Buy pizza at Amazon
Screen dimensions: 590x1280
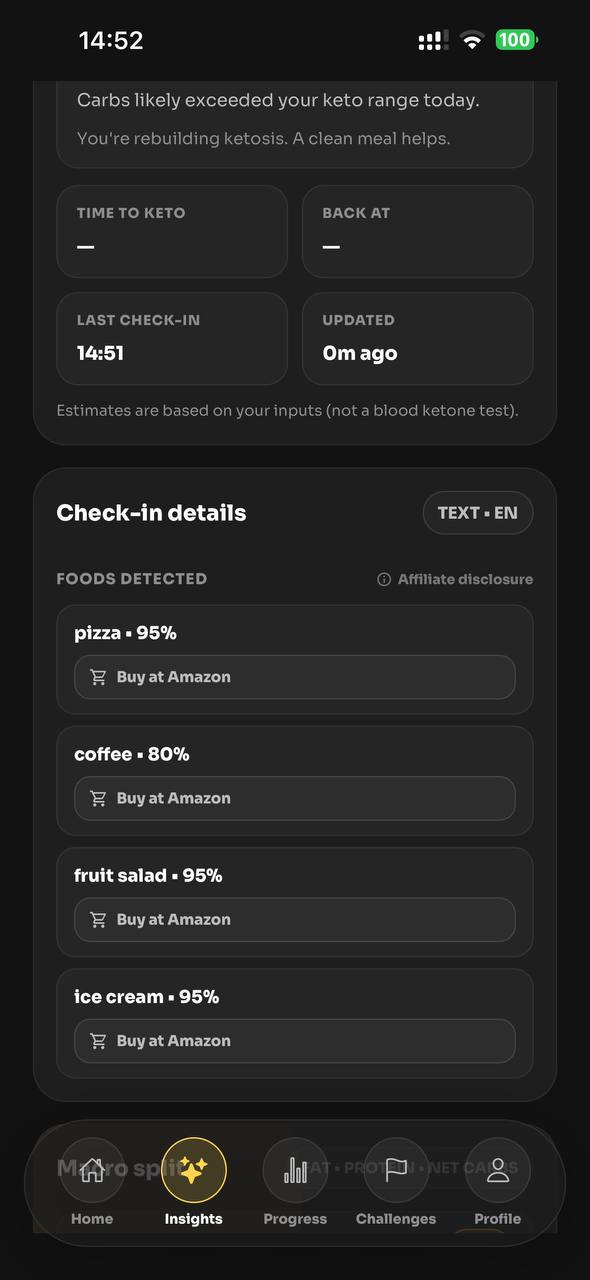[295, 677]
